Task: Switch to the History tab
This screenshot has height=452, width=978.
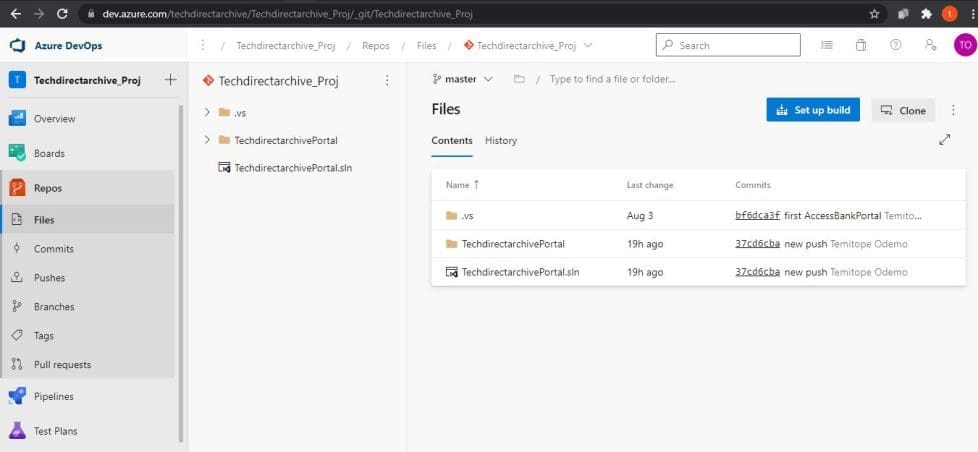Action: coord(501,141)
